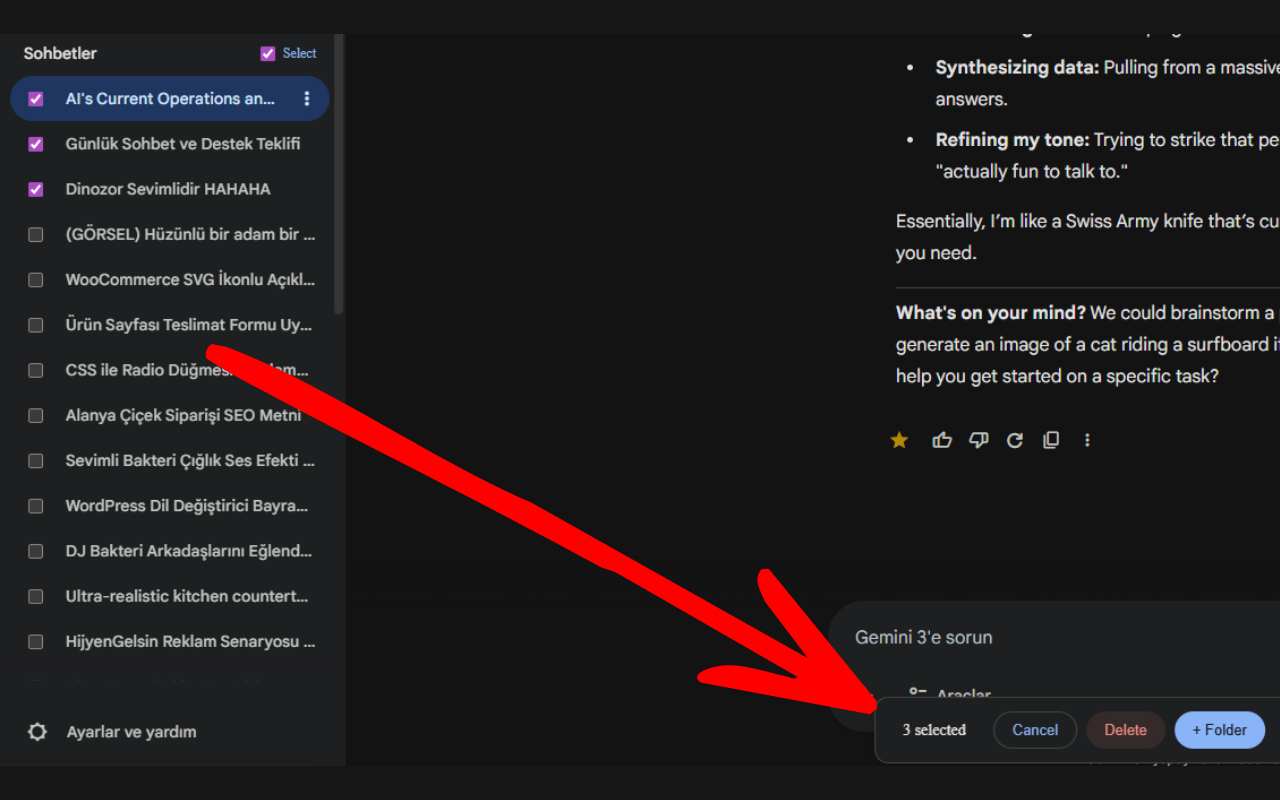Give thumbs up to the response
The width and height of the screenshot is (1280, 800).
click(x=942, y=440)
